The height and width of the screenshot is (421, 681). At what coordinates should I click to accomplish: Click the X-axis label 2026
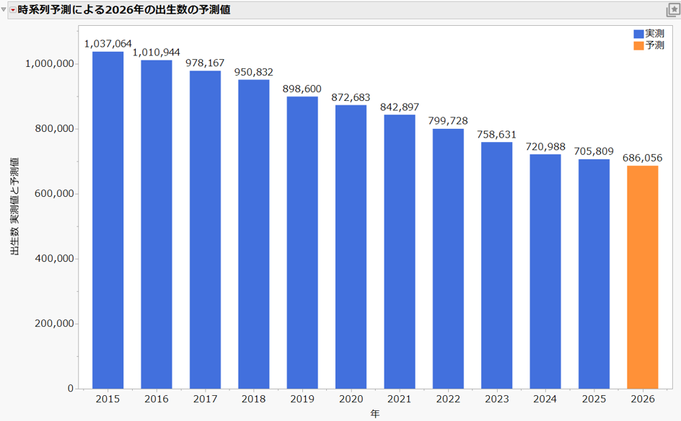(642, 399)
